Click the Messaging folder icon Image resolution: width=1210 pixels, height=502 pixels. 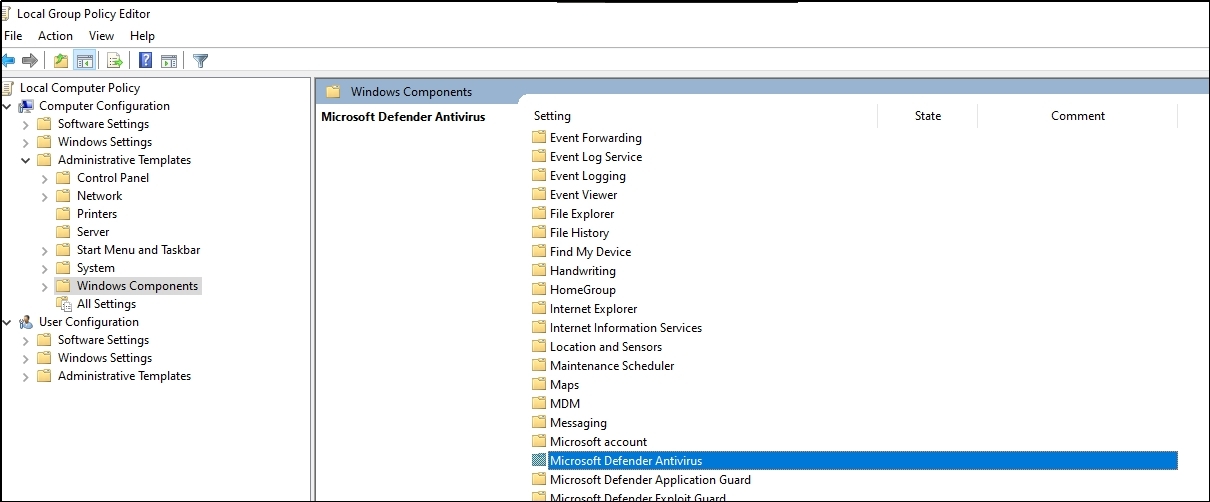tap(539, 423)
